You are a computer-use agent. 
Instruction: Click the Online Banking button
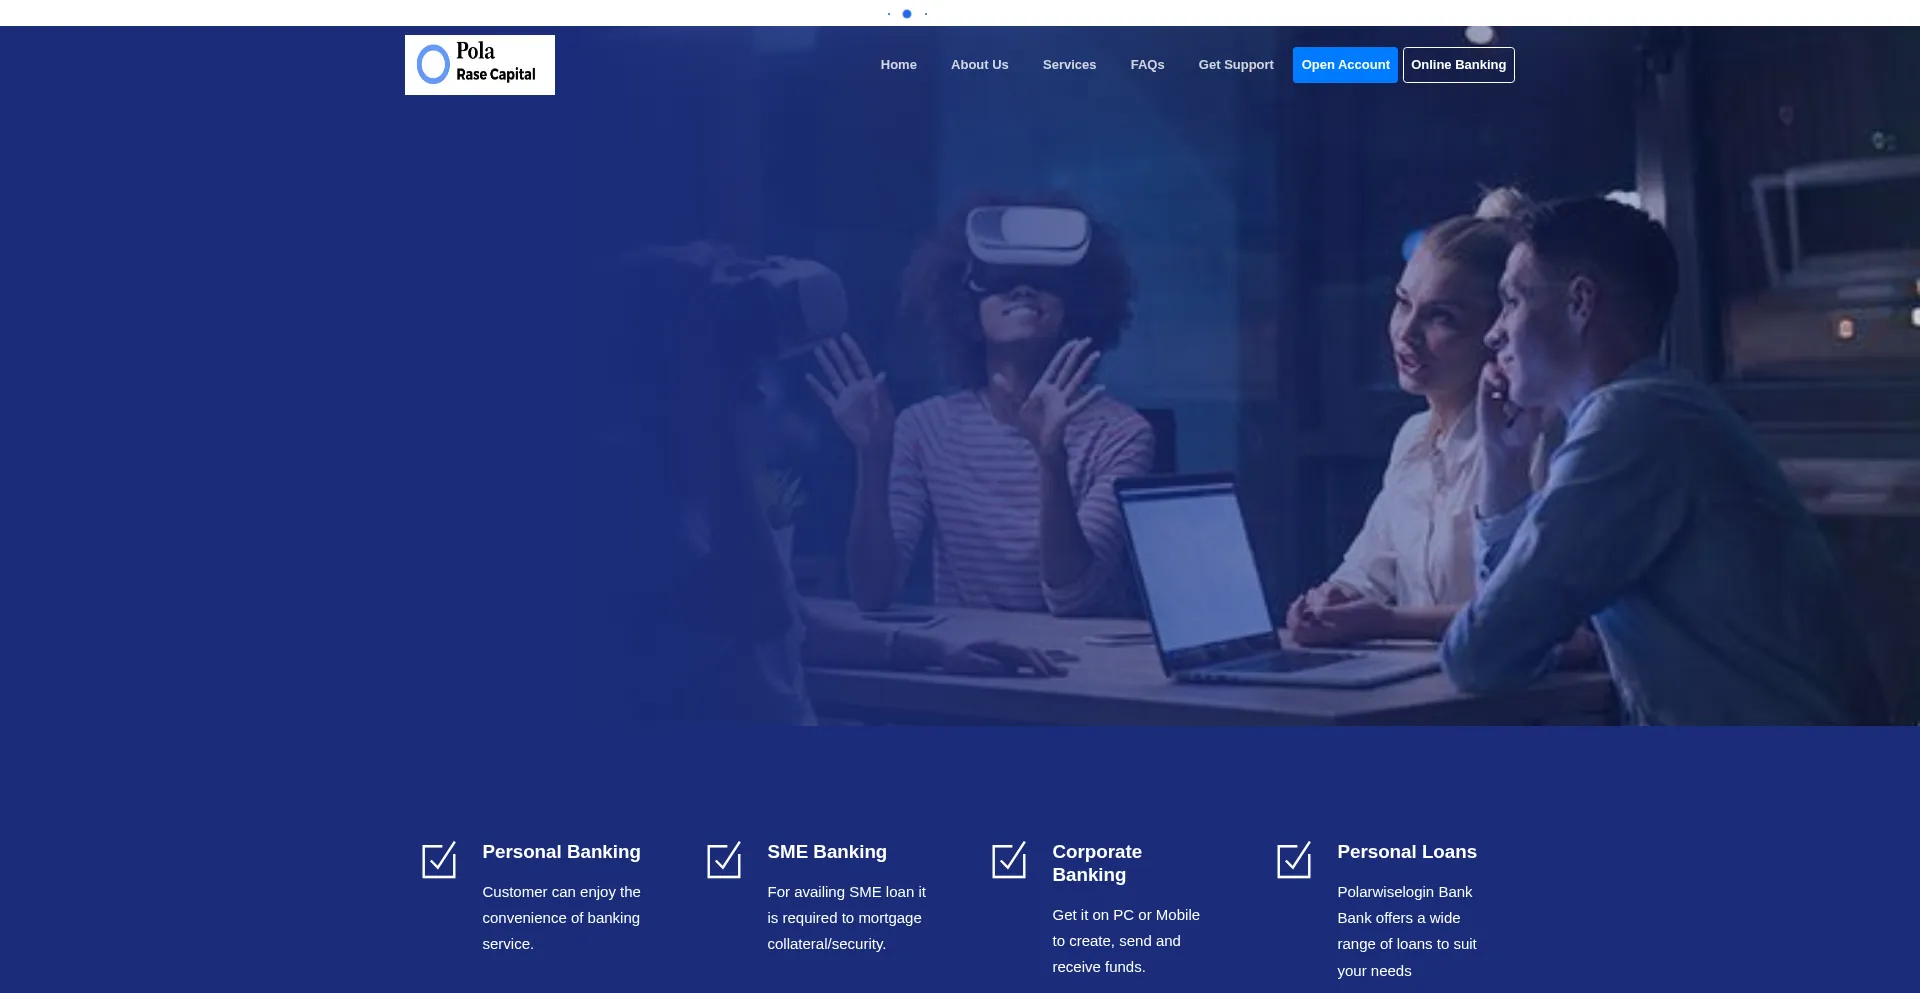(1458, 65)
